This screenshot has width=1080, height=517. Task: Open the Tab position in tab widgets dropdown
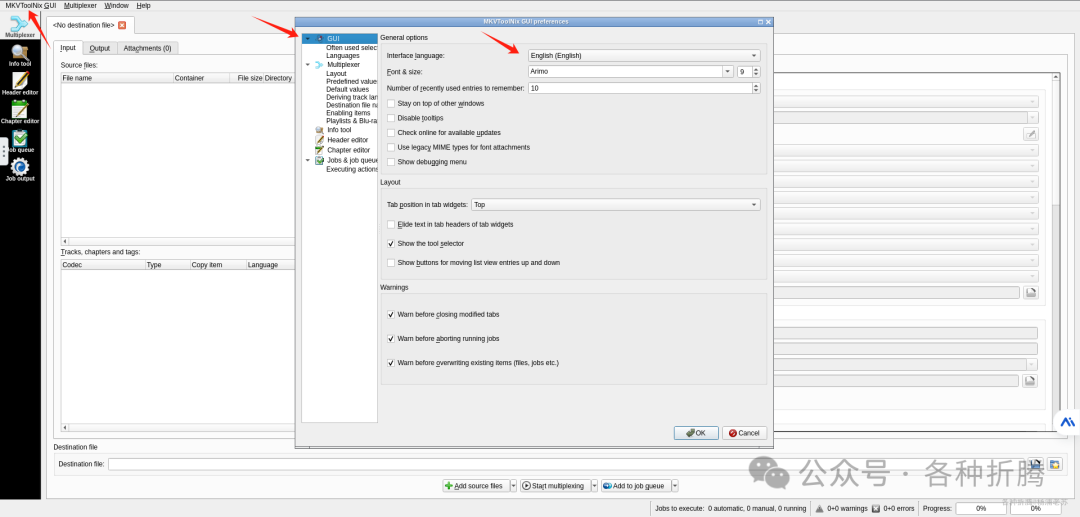616,204
